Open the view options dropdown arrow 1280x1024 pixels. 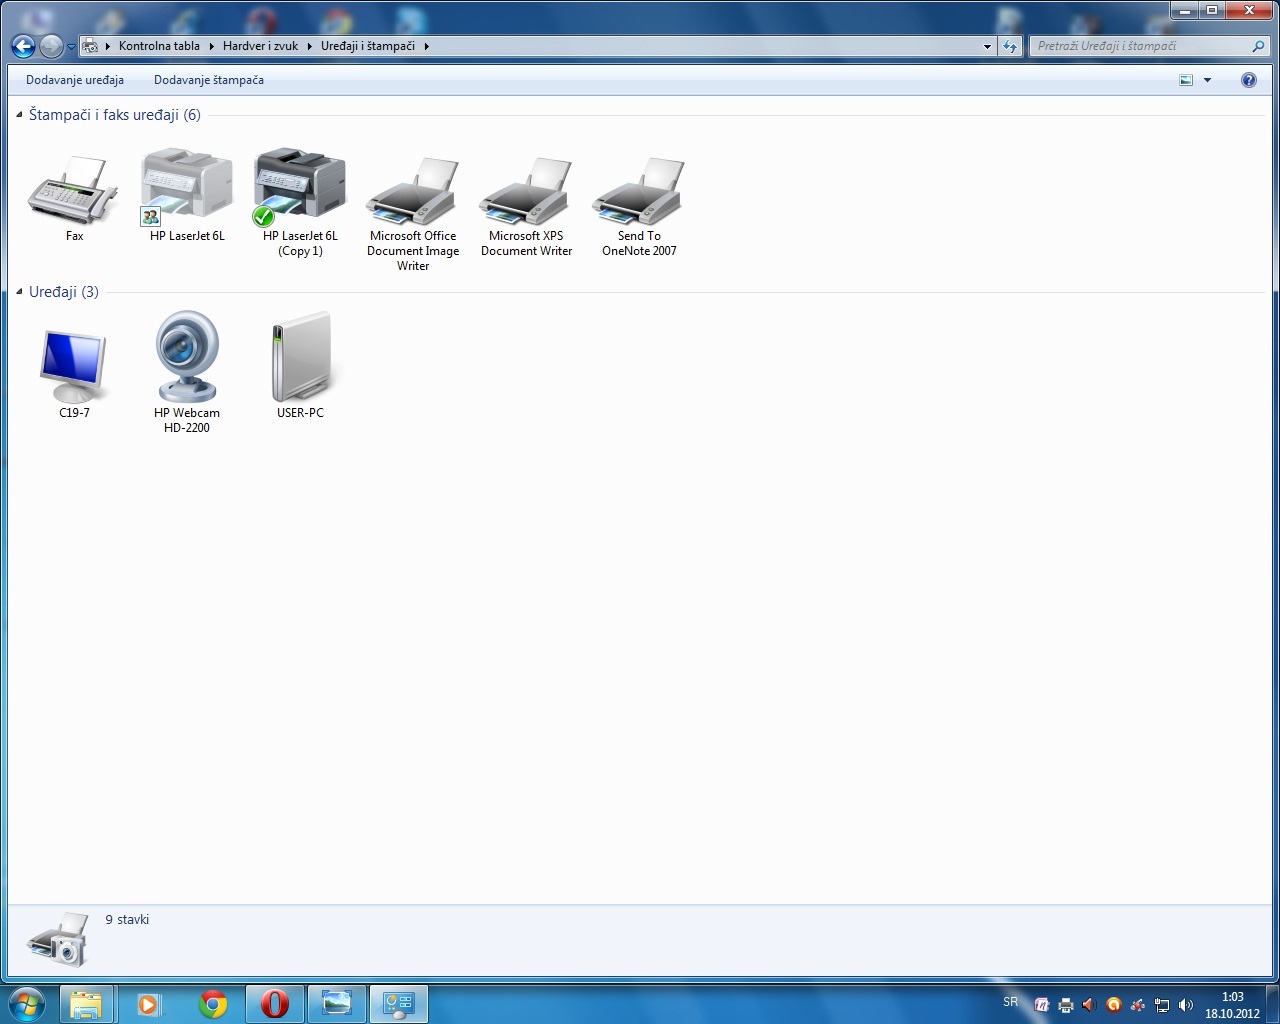pos(1207,80)
